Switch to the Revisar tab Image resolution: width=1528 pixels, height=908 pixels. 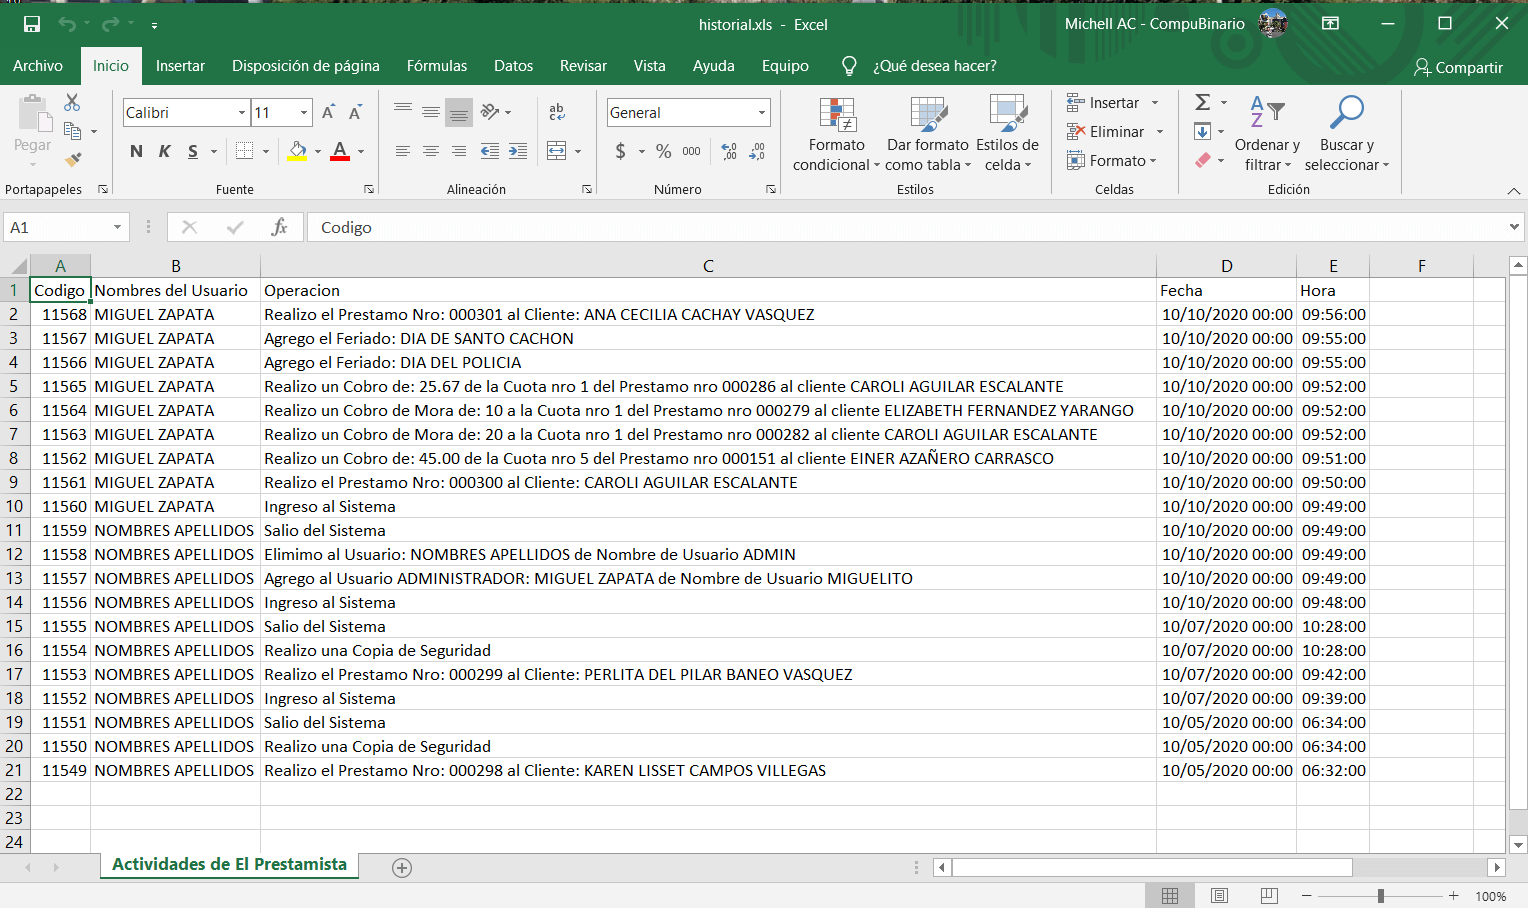tap(583, 66)
